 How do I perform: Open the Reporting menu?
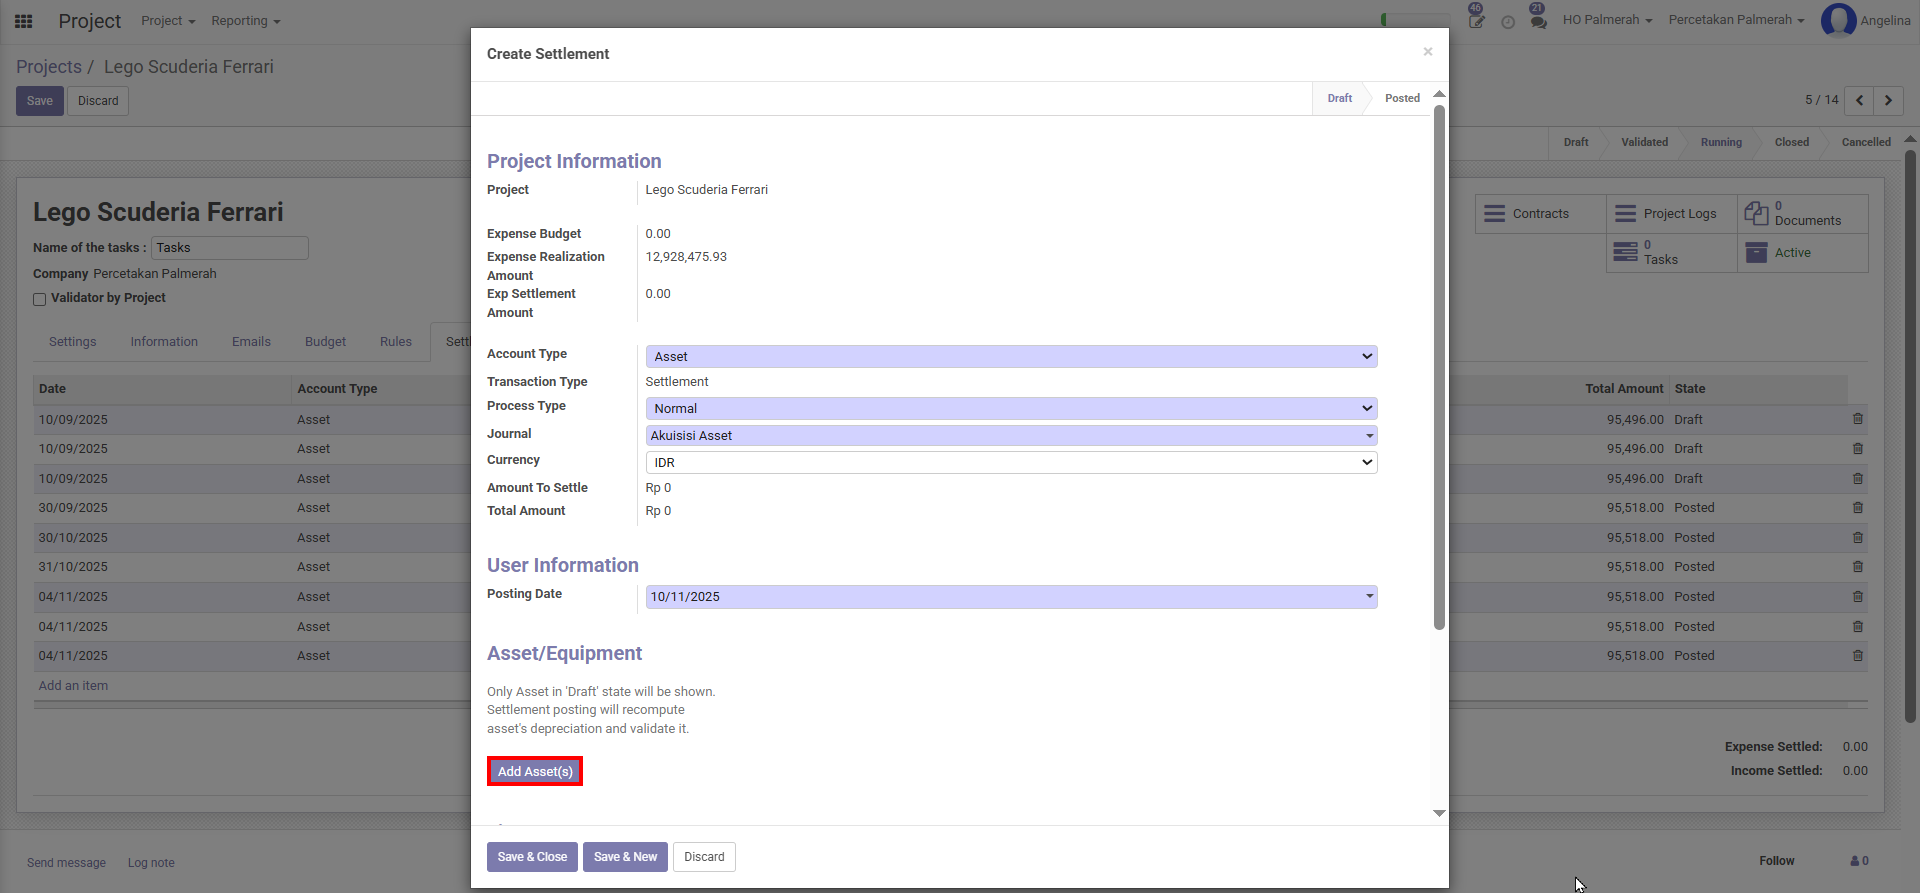pos(245,21)
